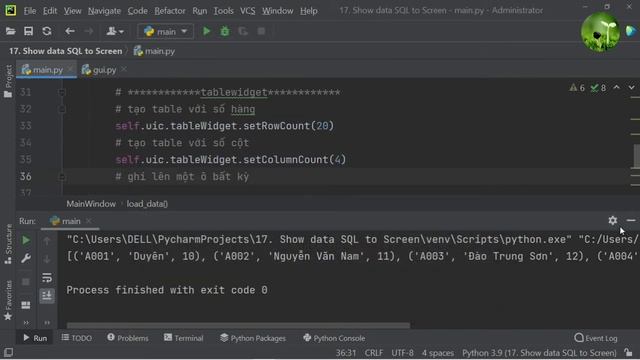640x360 pixels.
Task: Open the Edit menu
Action: point(50,11)
